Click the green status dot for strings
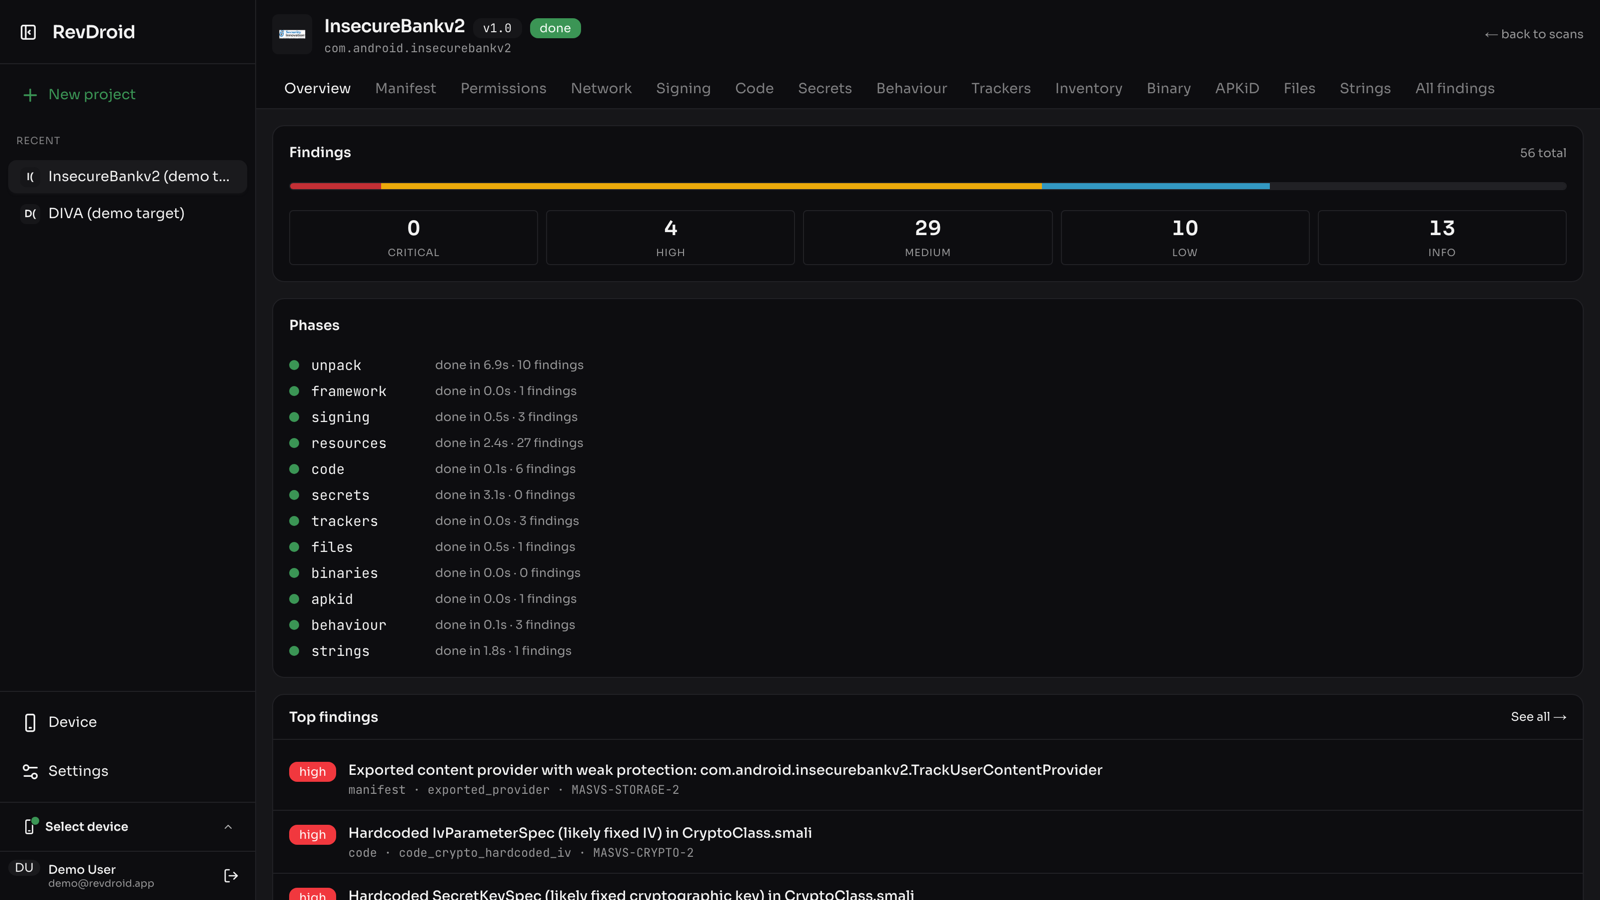The height and width of the screenshot is (900, 1600). 294,651
